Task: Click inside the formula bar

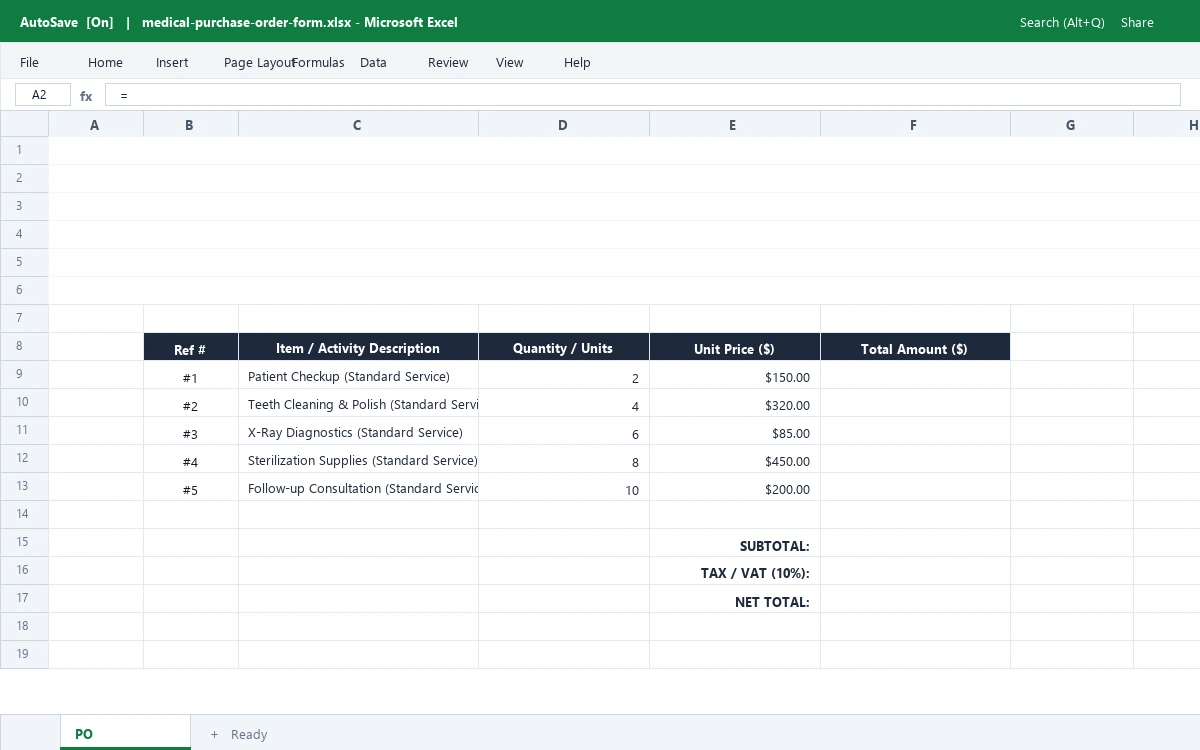Action: [643, 95]
